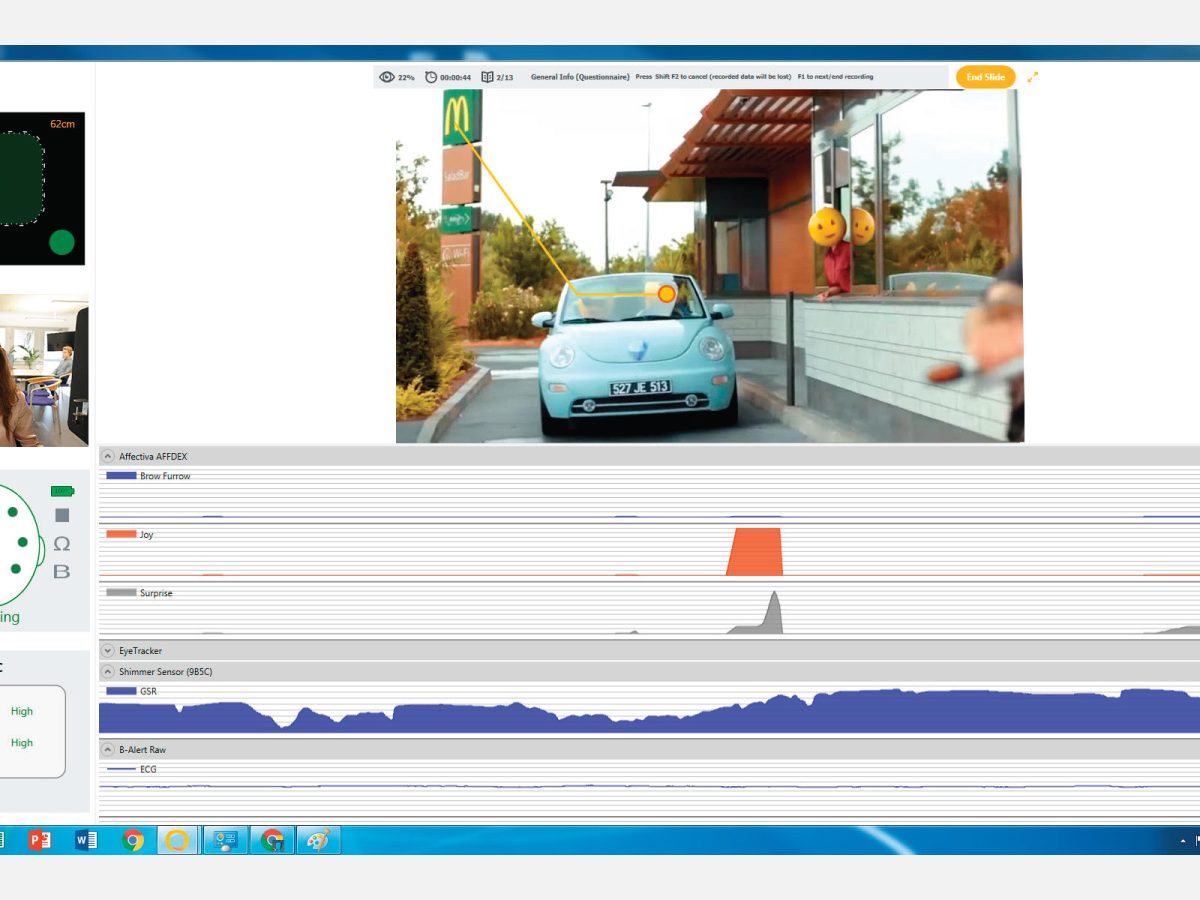
Task: Click the Surprise gray legend swatch
Action: pos(121,593)
